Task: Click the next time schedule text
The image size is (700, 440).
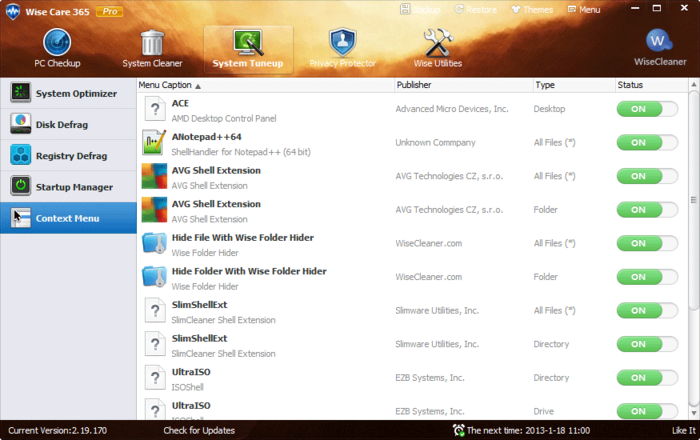Action: point(528,430)
